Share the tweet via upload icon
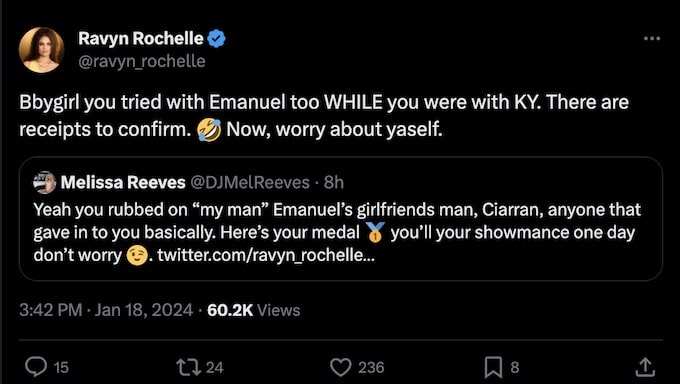This screenshot has width=680, height=384. (x=645, y=367)
